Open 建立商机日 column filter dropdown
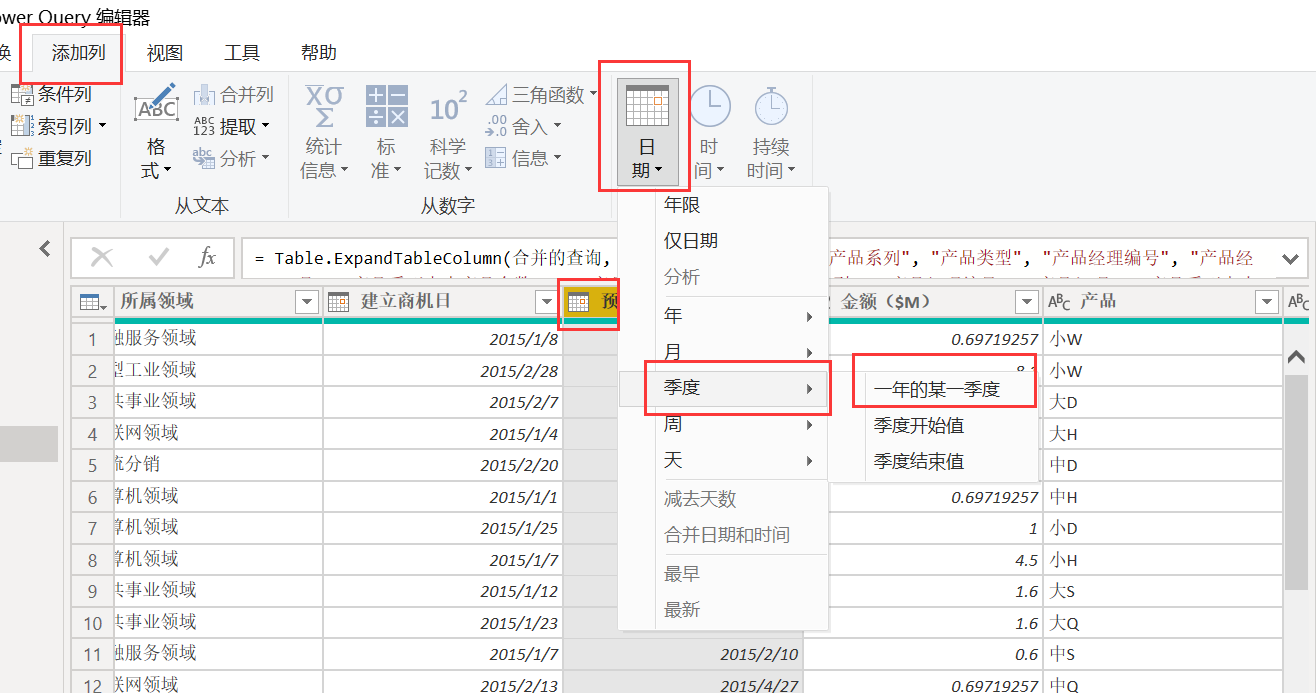Viewport: 1316px width, 693px height. click(546, 302)
